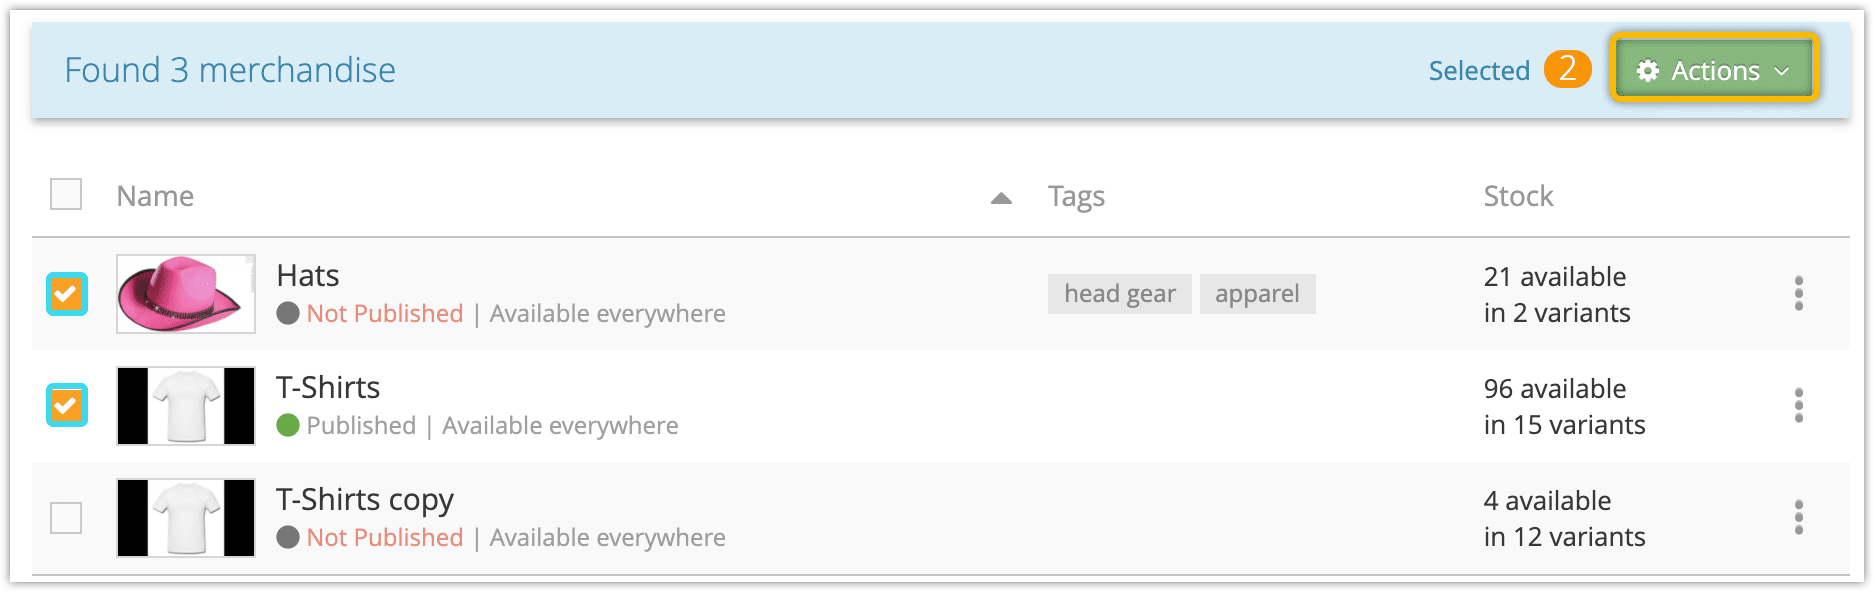
Task: Uncheck the Hats merchandise checkbox
Action: (x=67, y=294)
